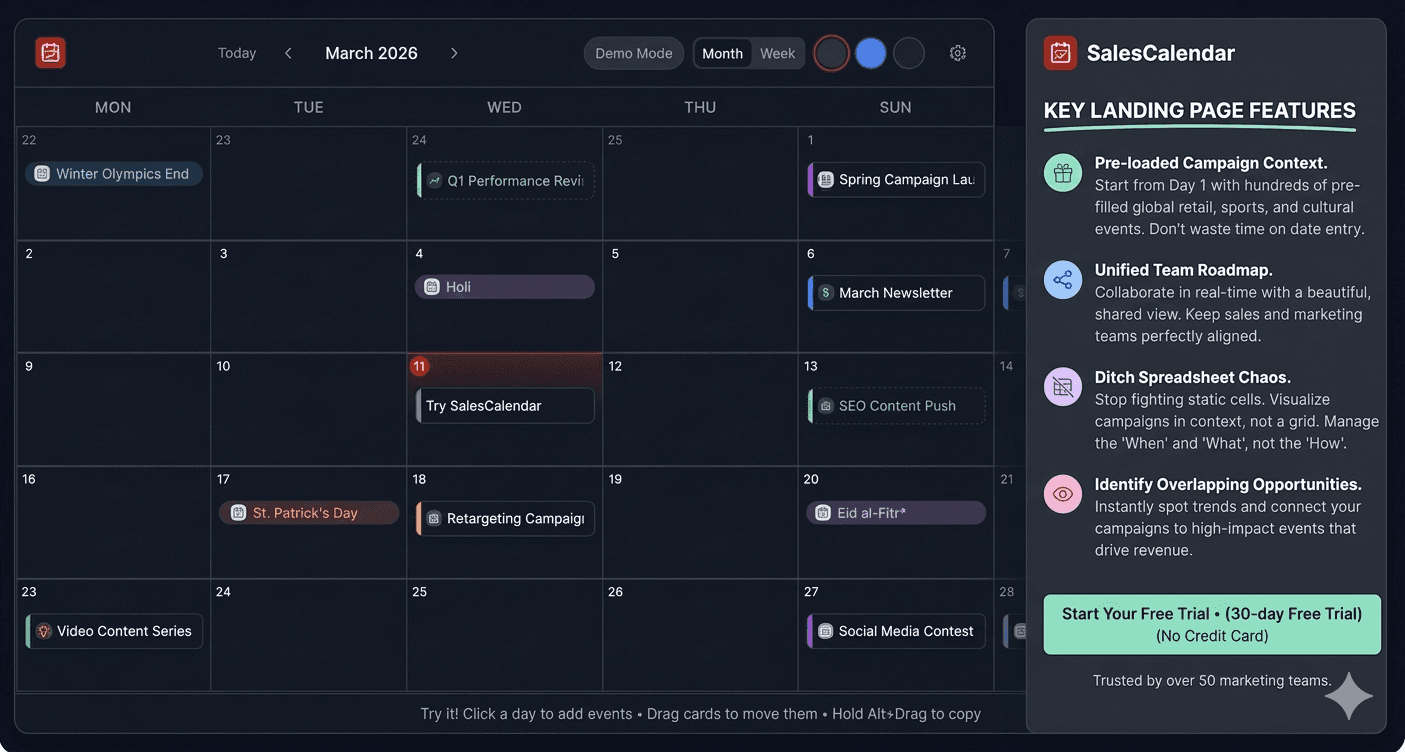The image size is (1405, 752).
Task: Click the eye icon for Overlapping Opportunities
Action: (x=1063, y=494)
